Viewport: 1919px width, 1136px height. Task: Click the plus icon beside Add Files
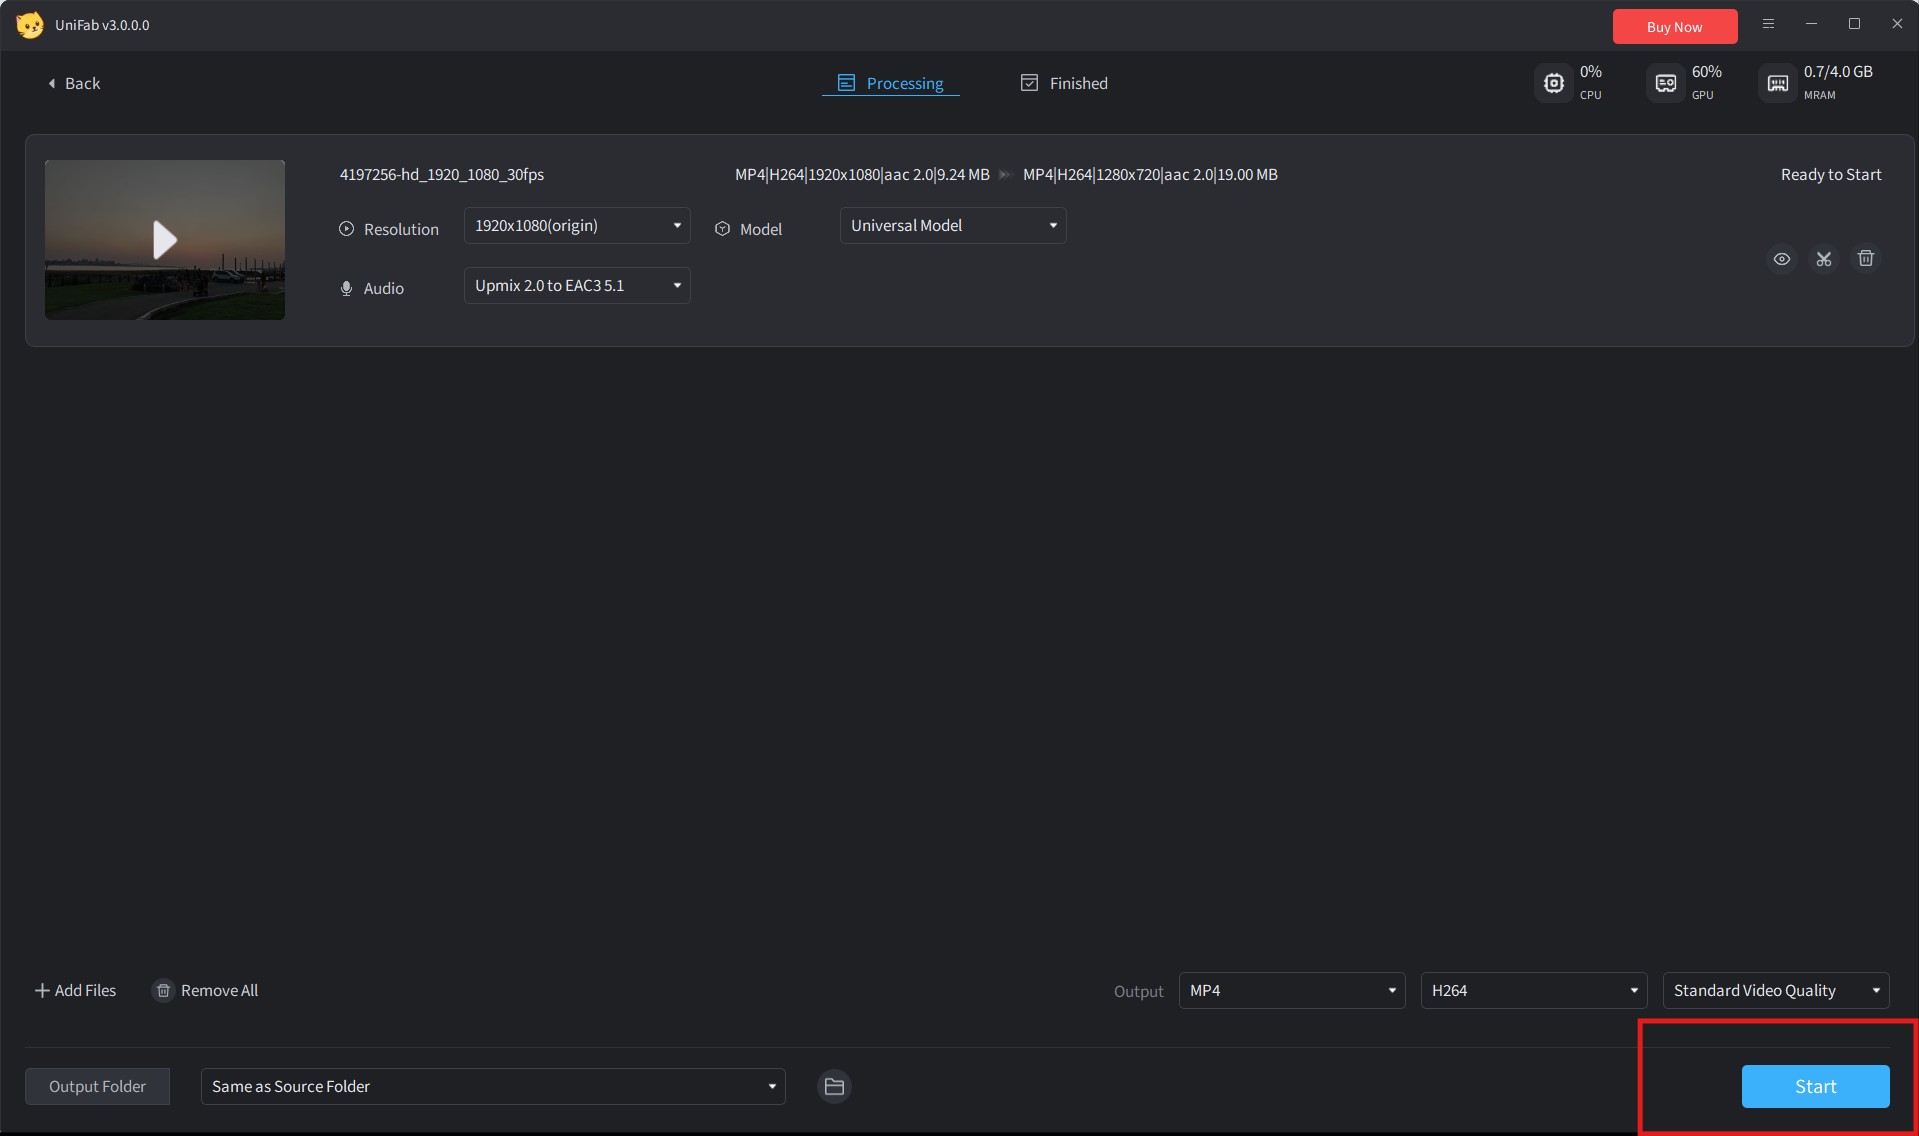42,990
